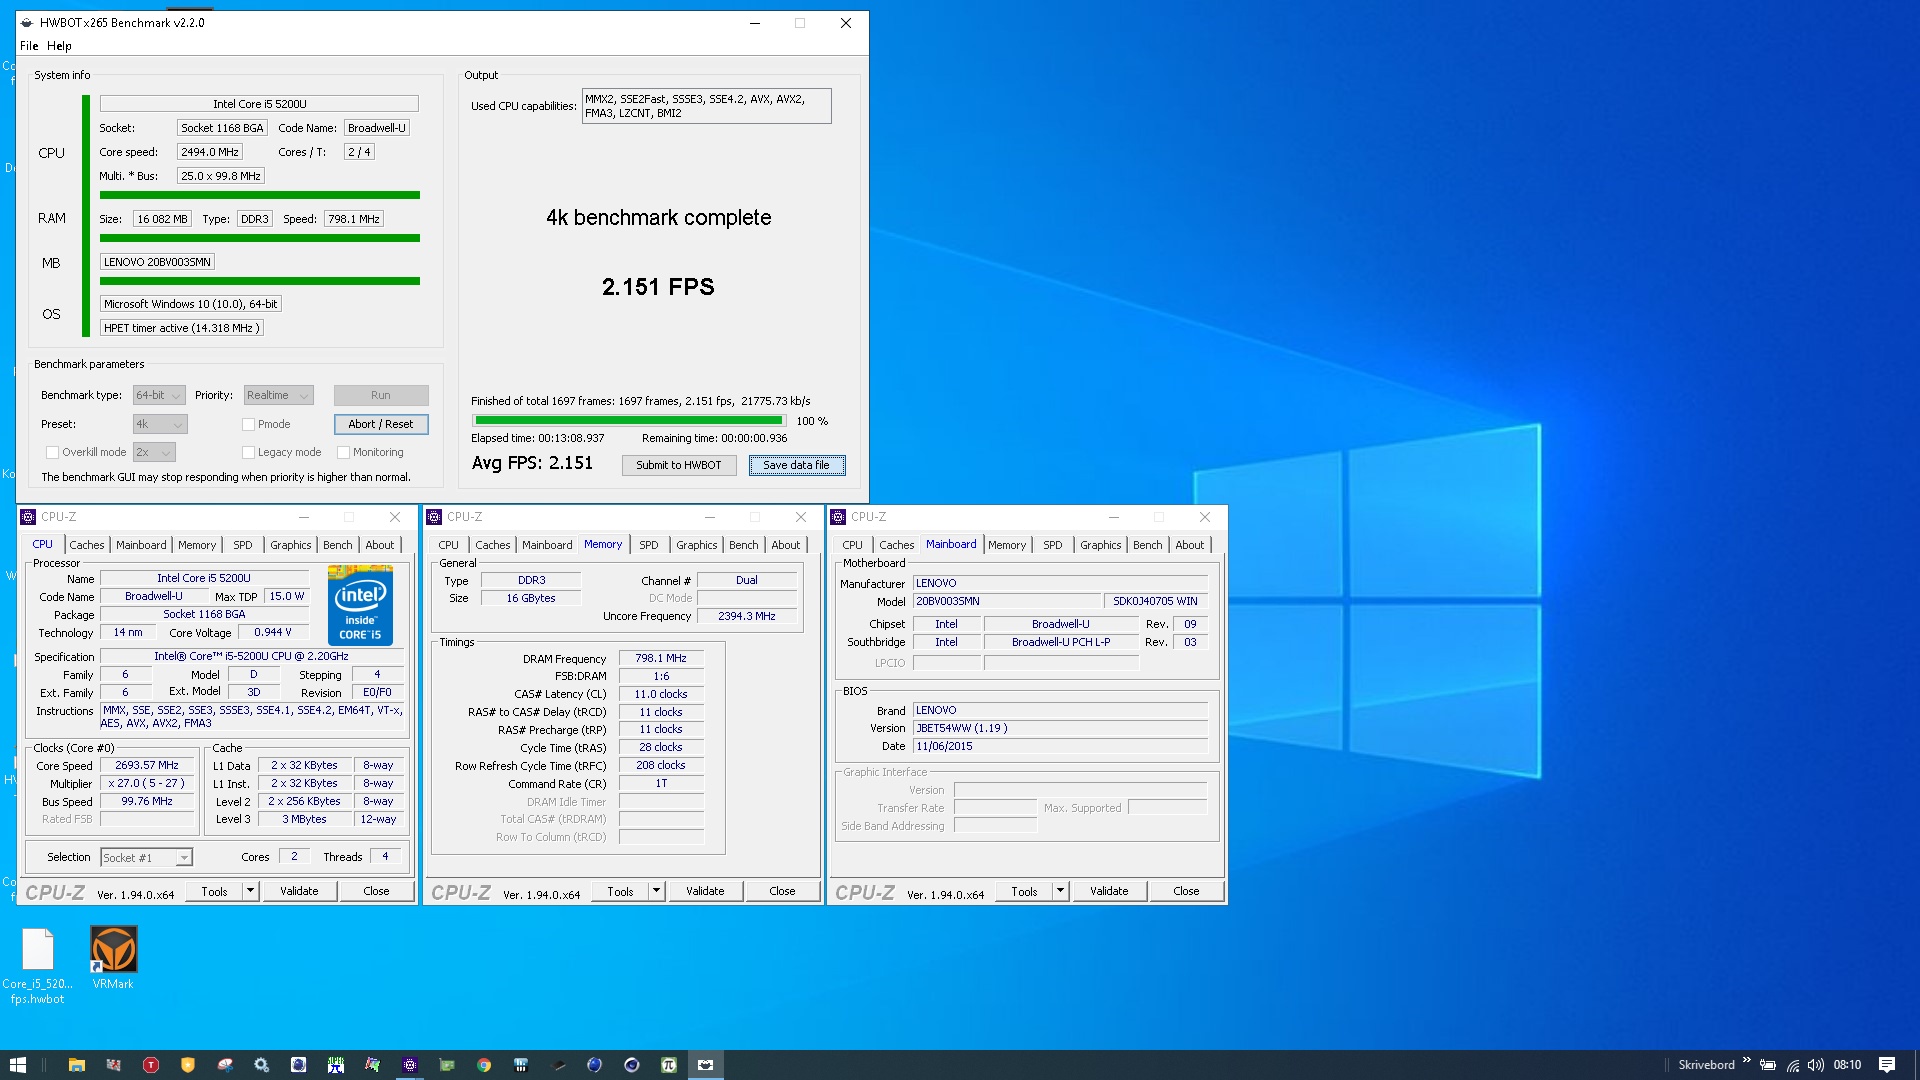1920x1080 pixels.
Task: Select the Core_i5 fps.hwbot desktop file
Action: (37, 966)
